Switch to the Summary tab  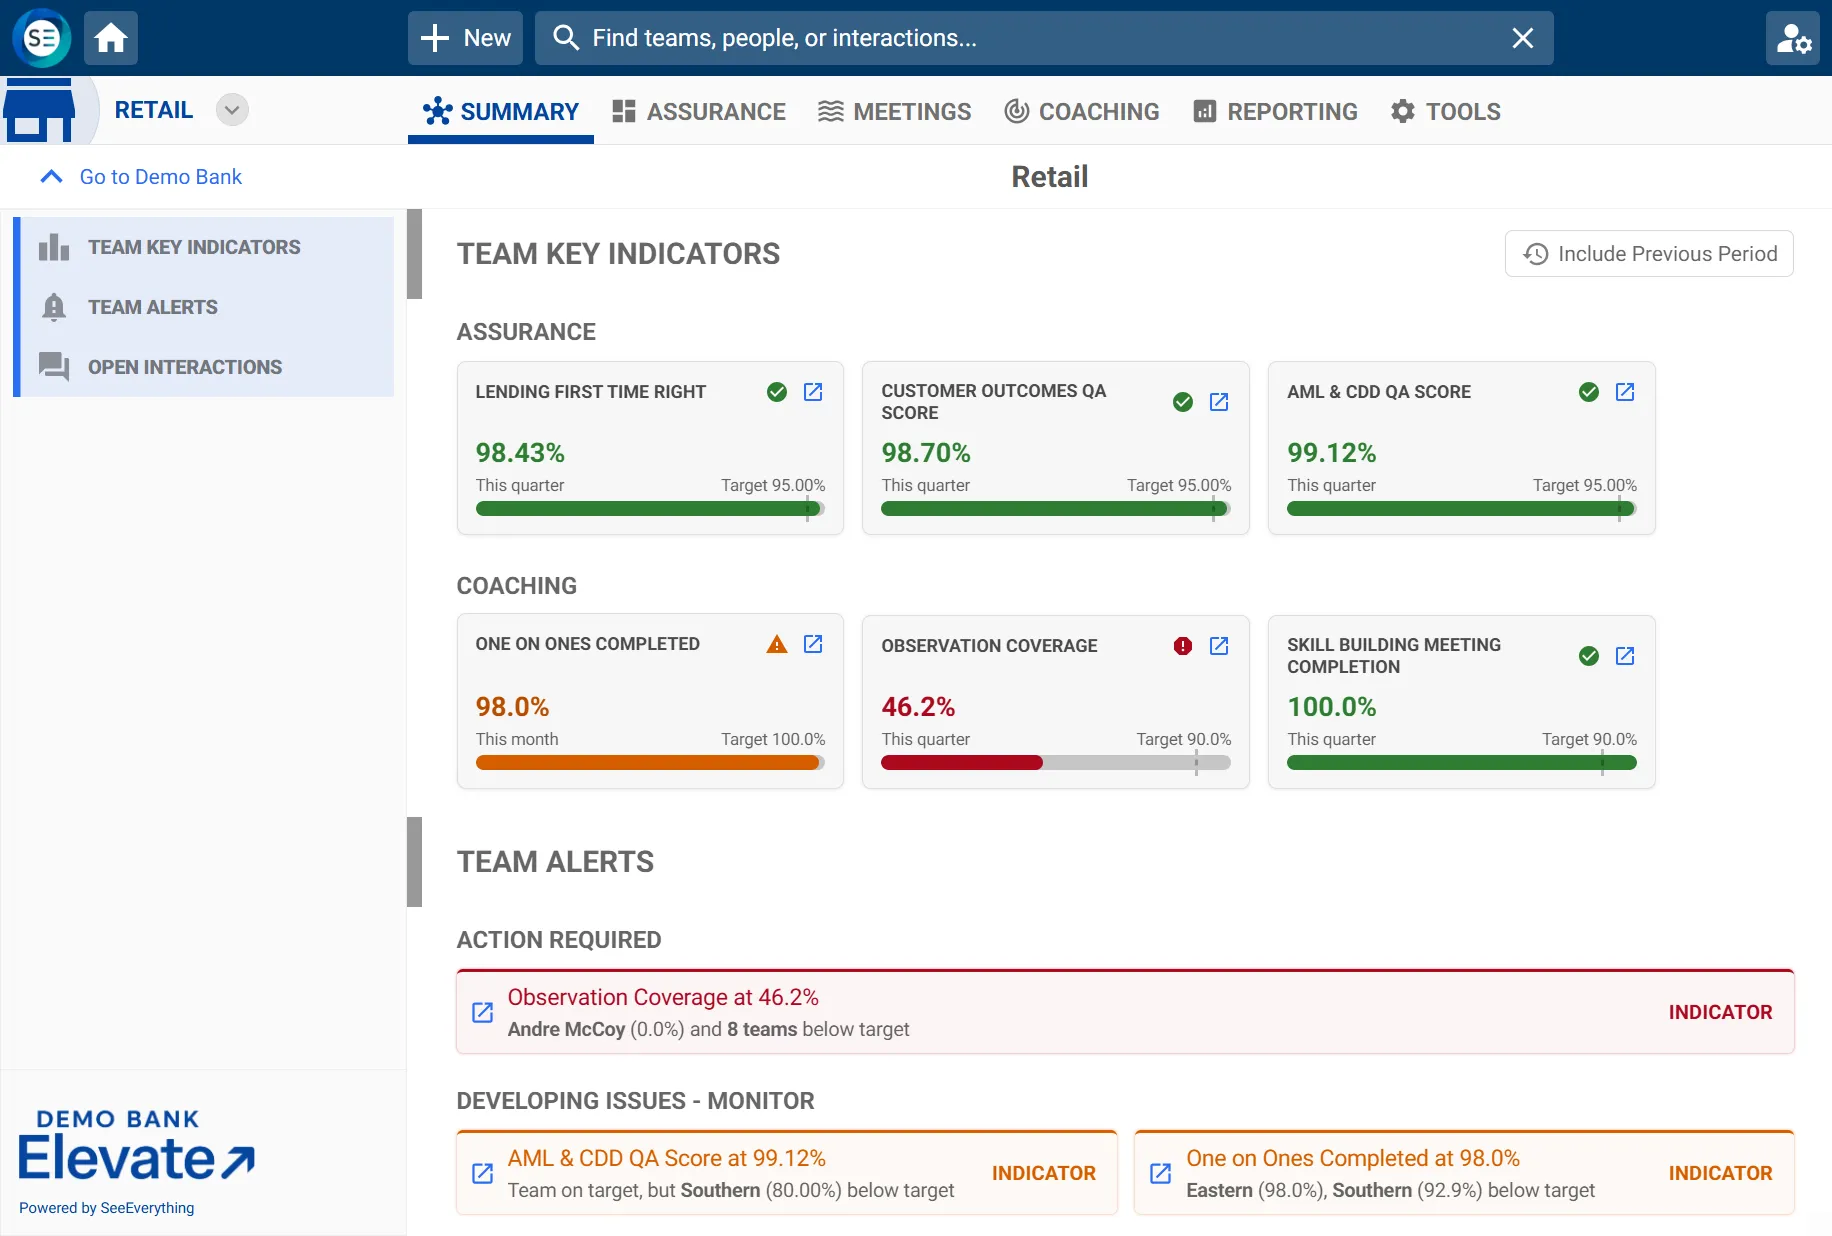(501, 111)
